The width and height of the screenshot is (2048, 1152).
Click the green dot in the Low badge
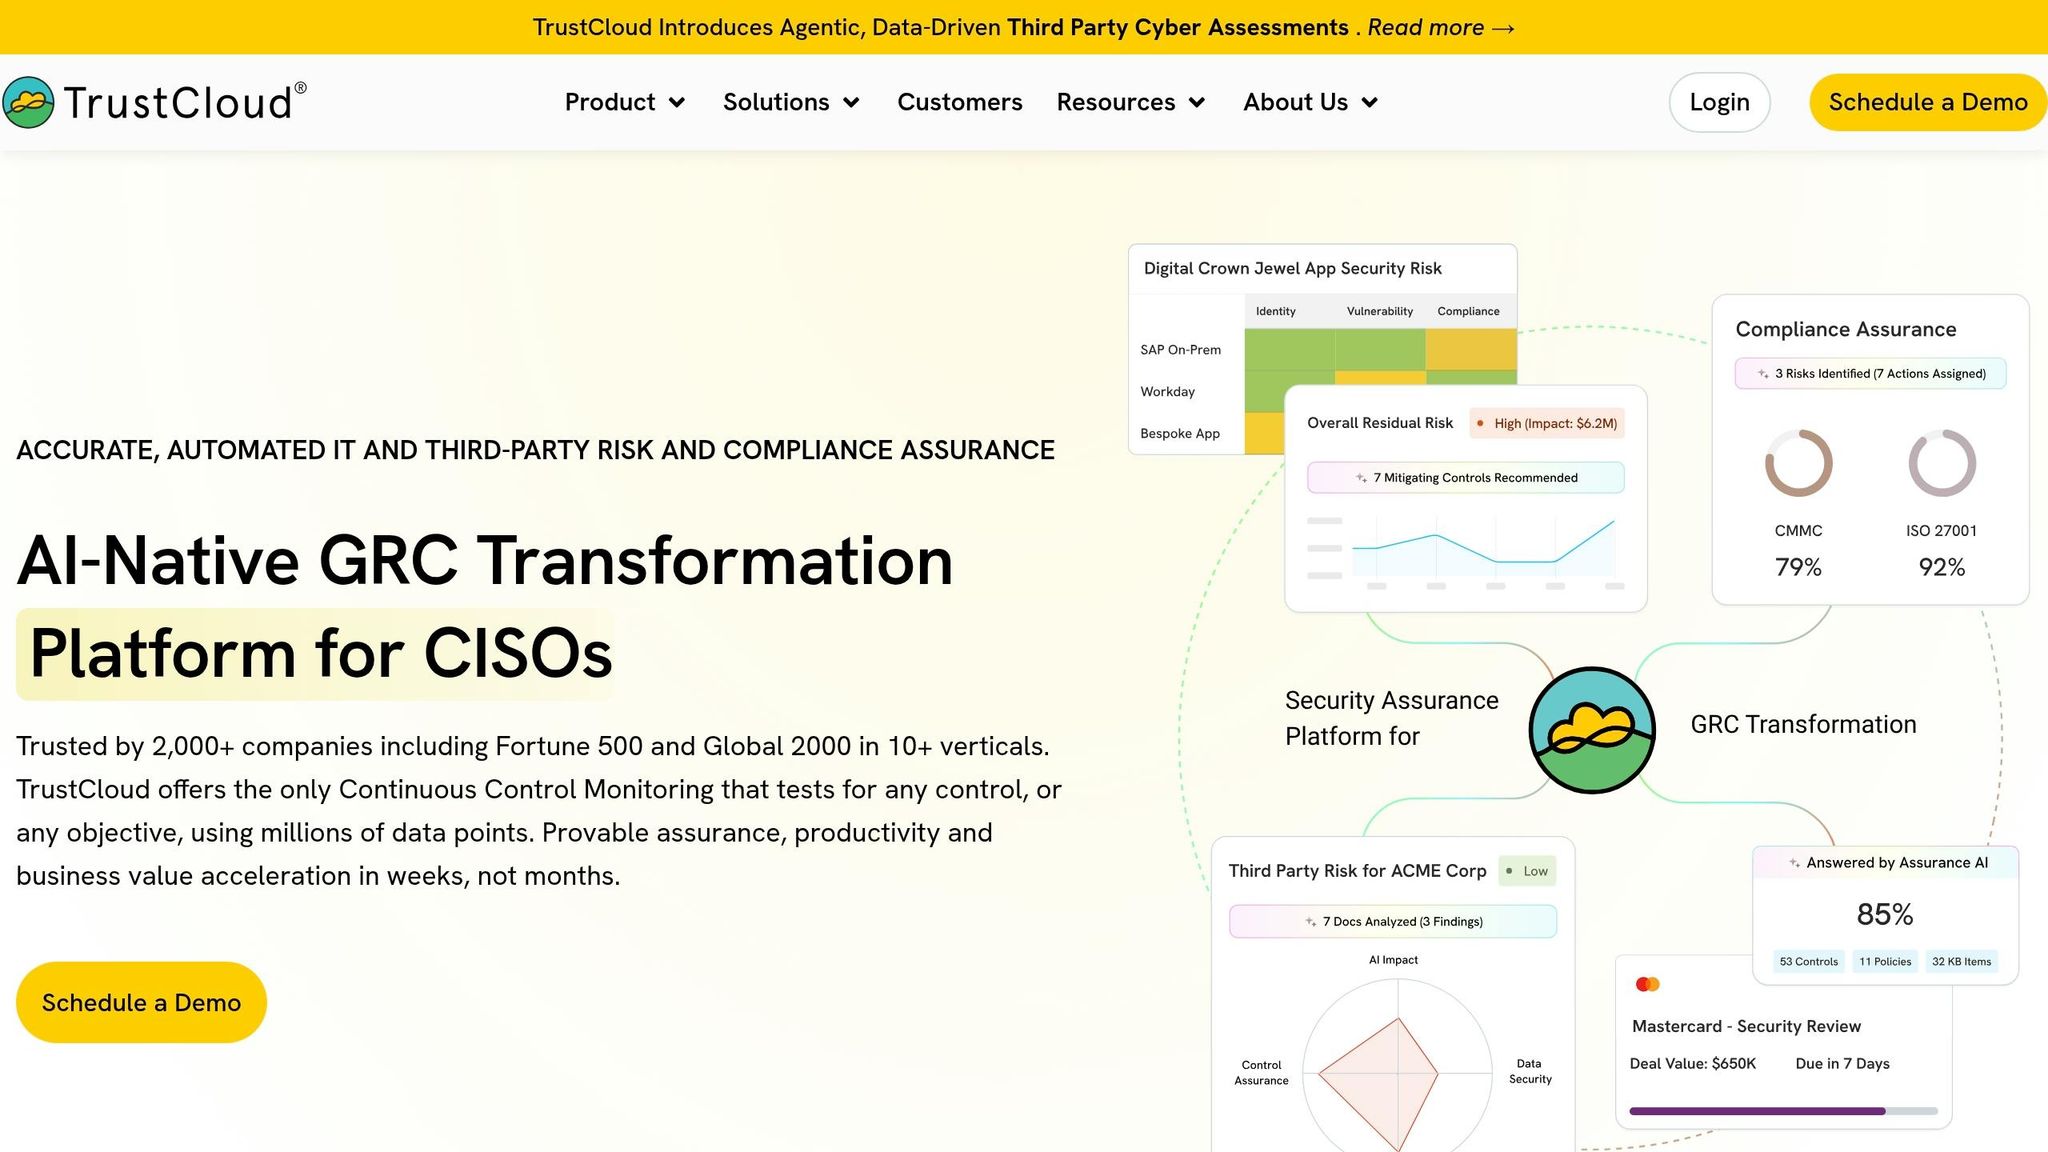pyautogui.click(x=1509, y=871)
